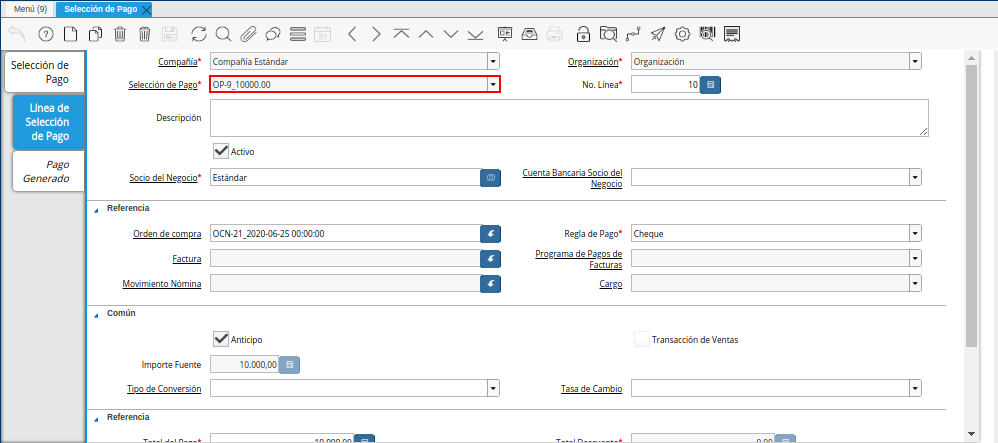Viewport: 998px width, 443px height.
Task: Open the Orden de compra field link
Action: pos(490,234)
